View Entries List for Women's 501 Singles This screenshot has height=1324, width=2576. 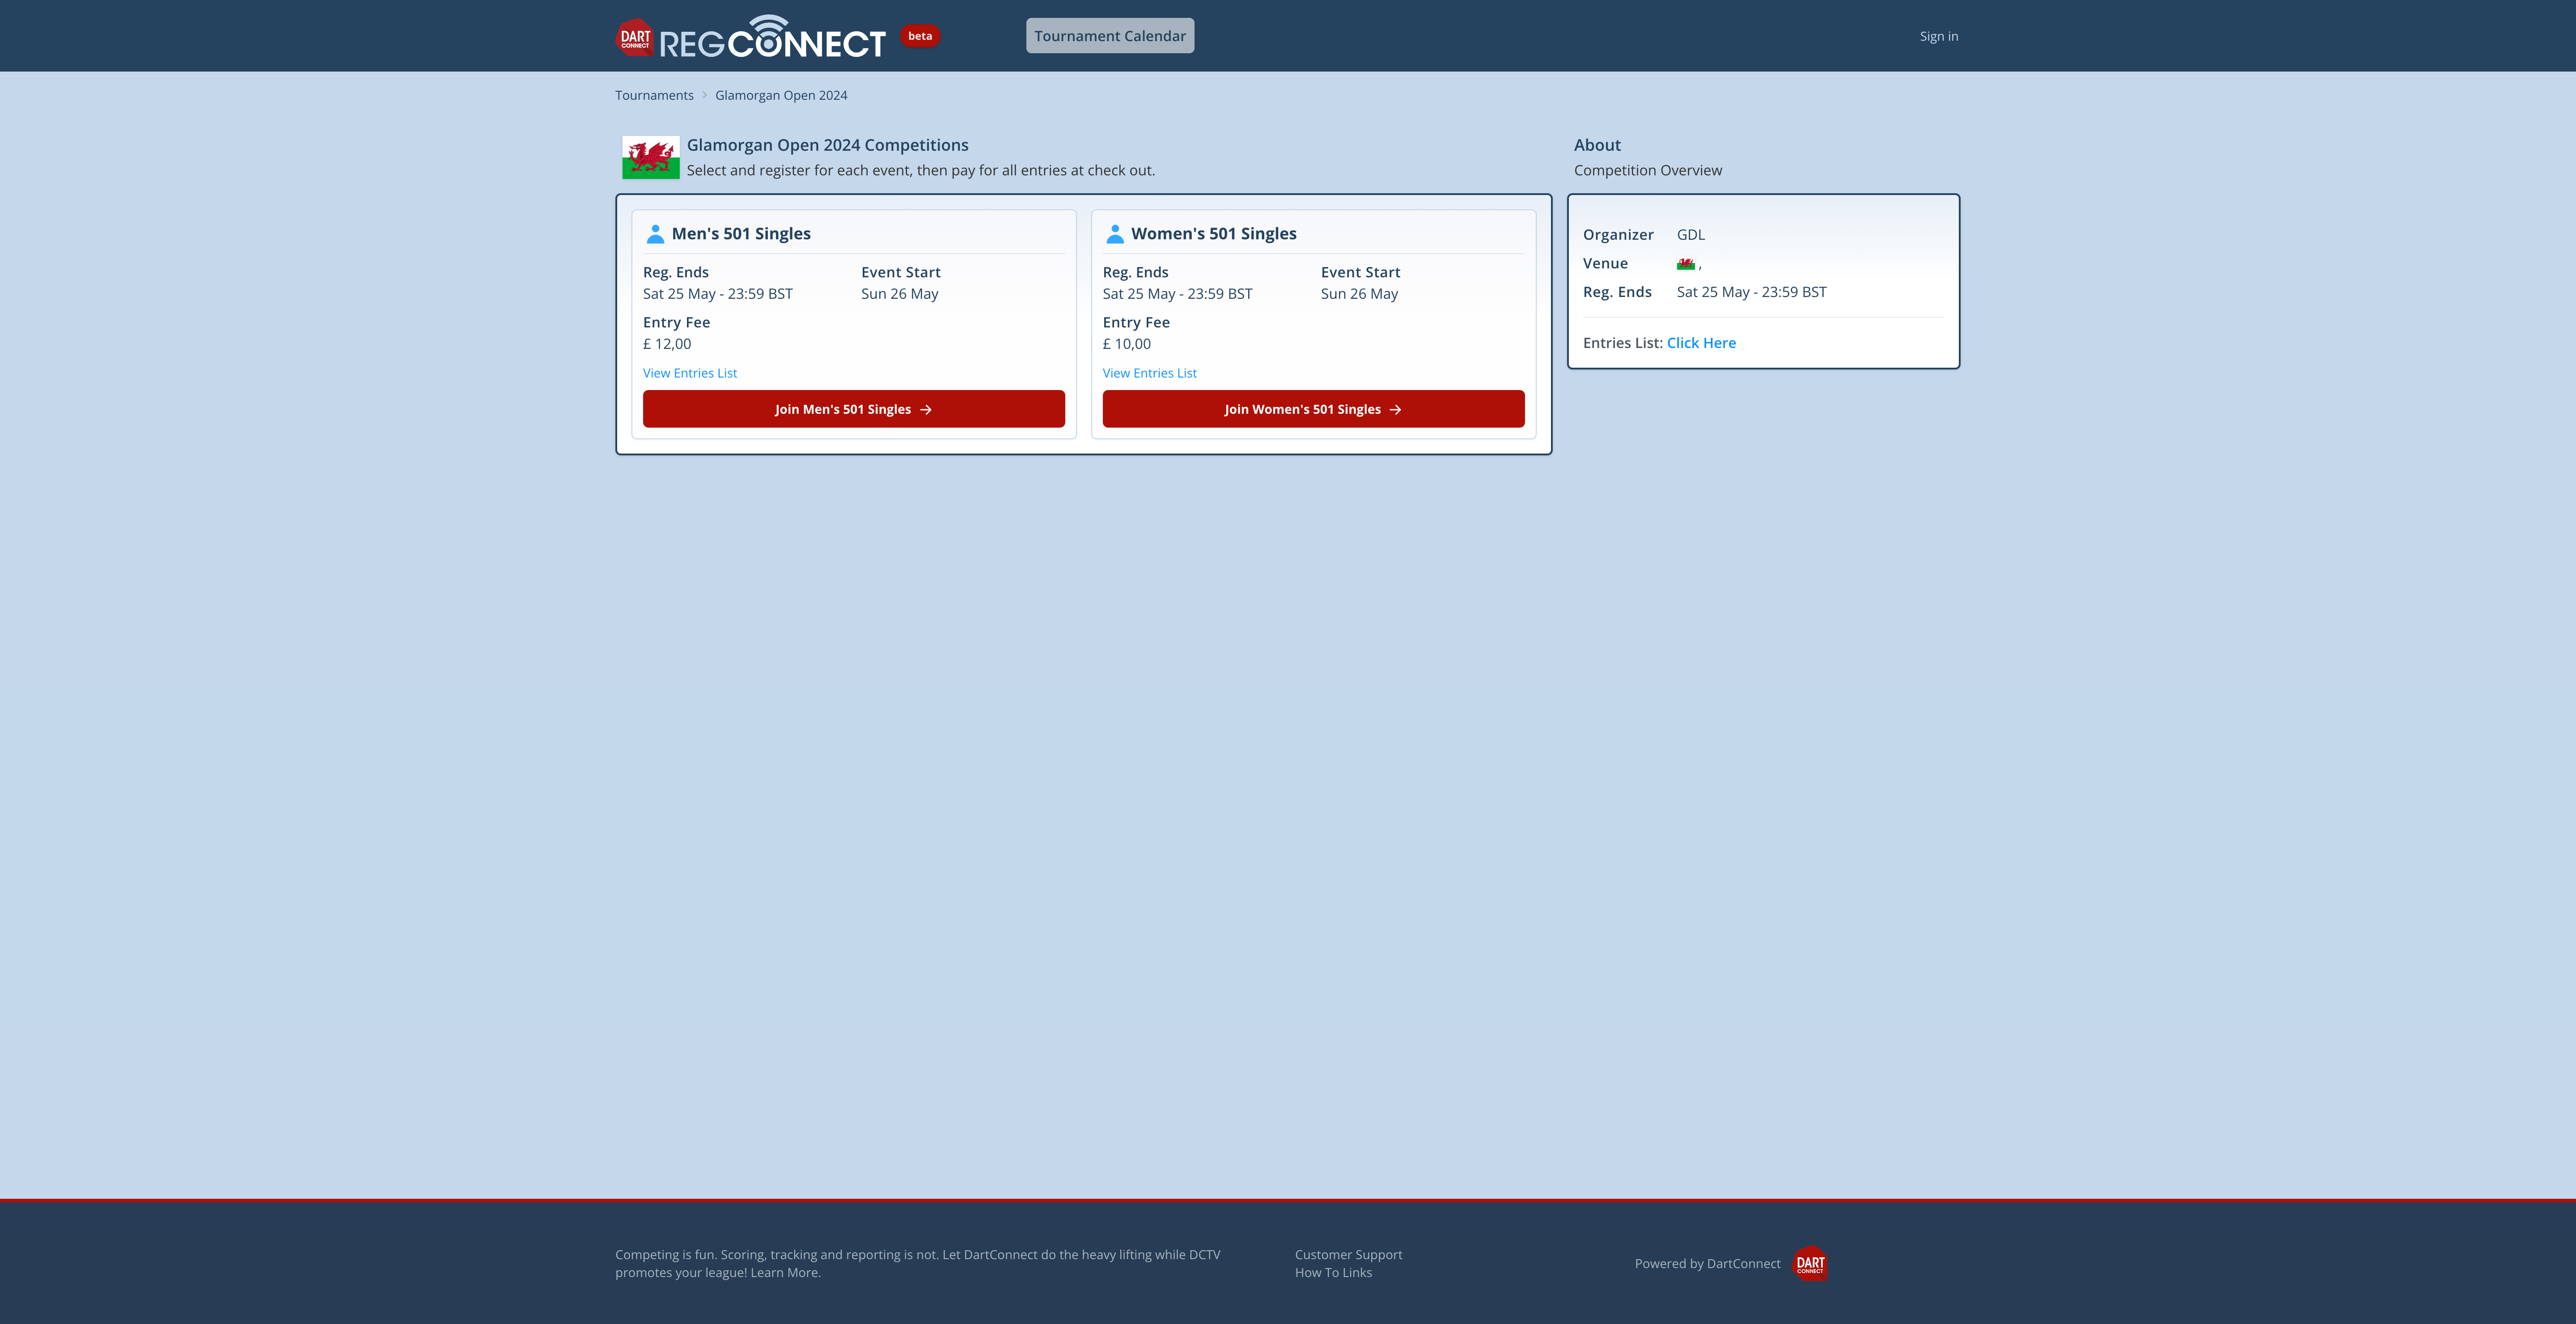tap(1150, 373)
